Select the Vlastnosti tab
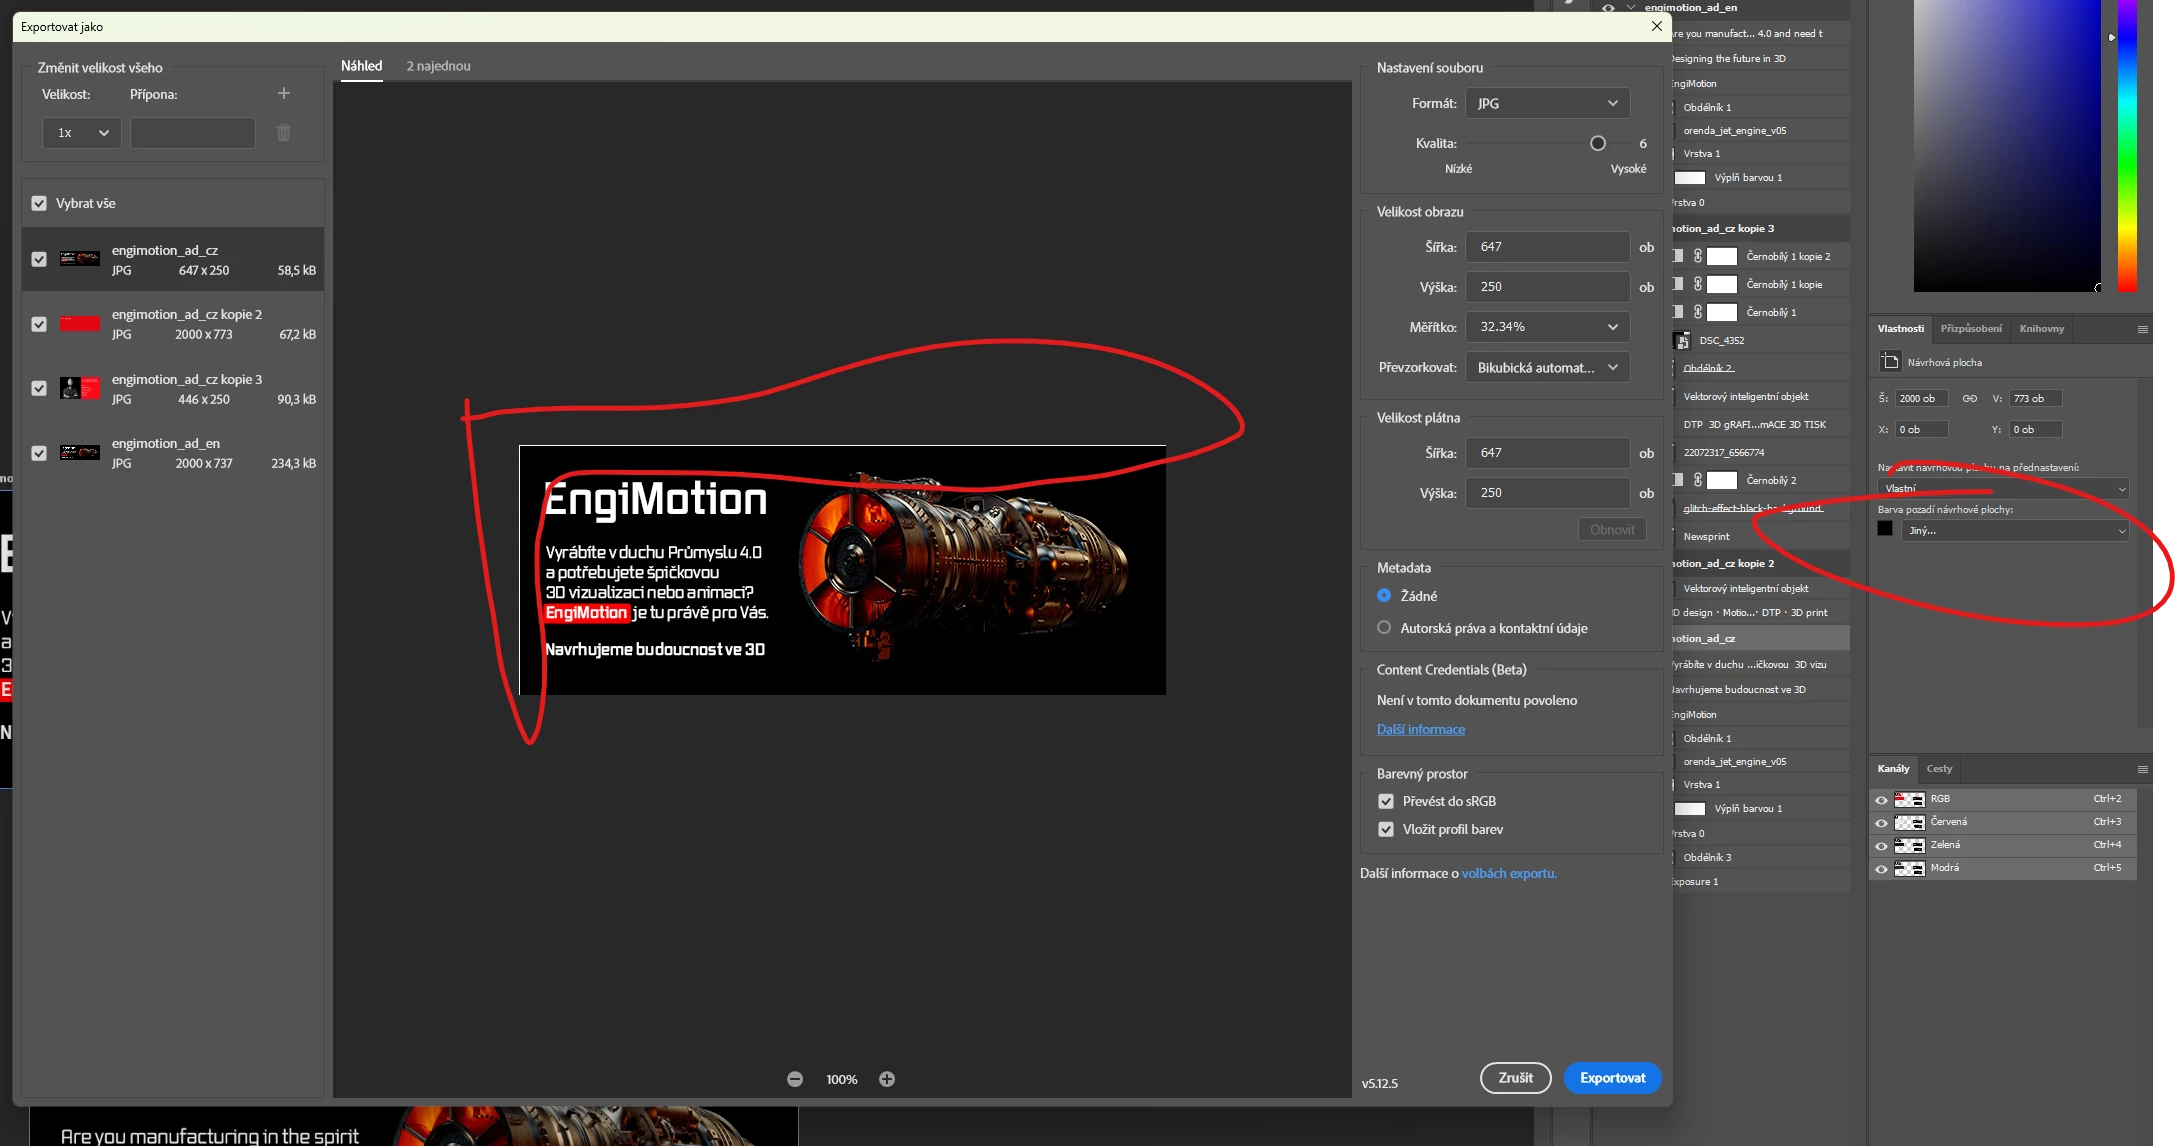Viewport: 2180px width, 1146px height. 1900,328
